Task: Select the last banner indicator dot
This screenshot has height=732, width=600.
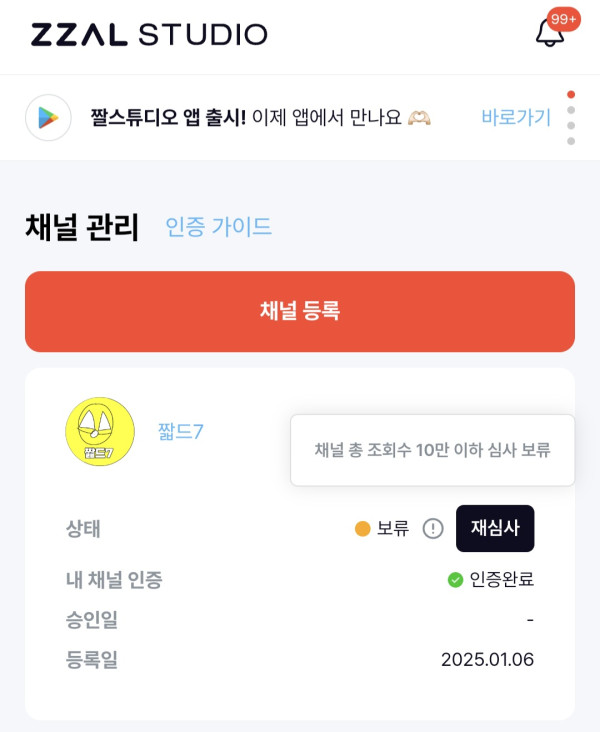Action: click(x=571, y=142)
